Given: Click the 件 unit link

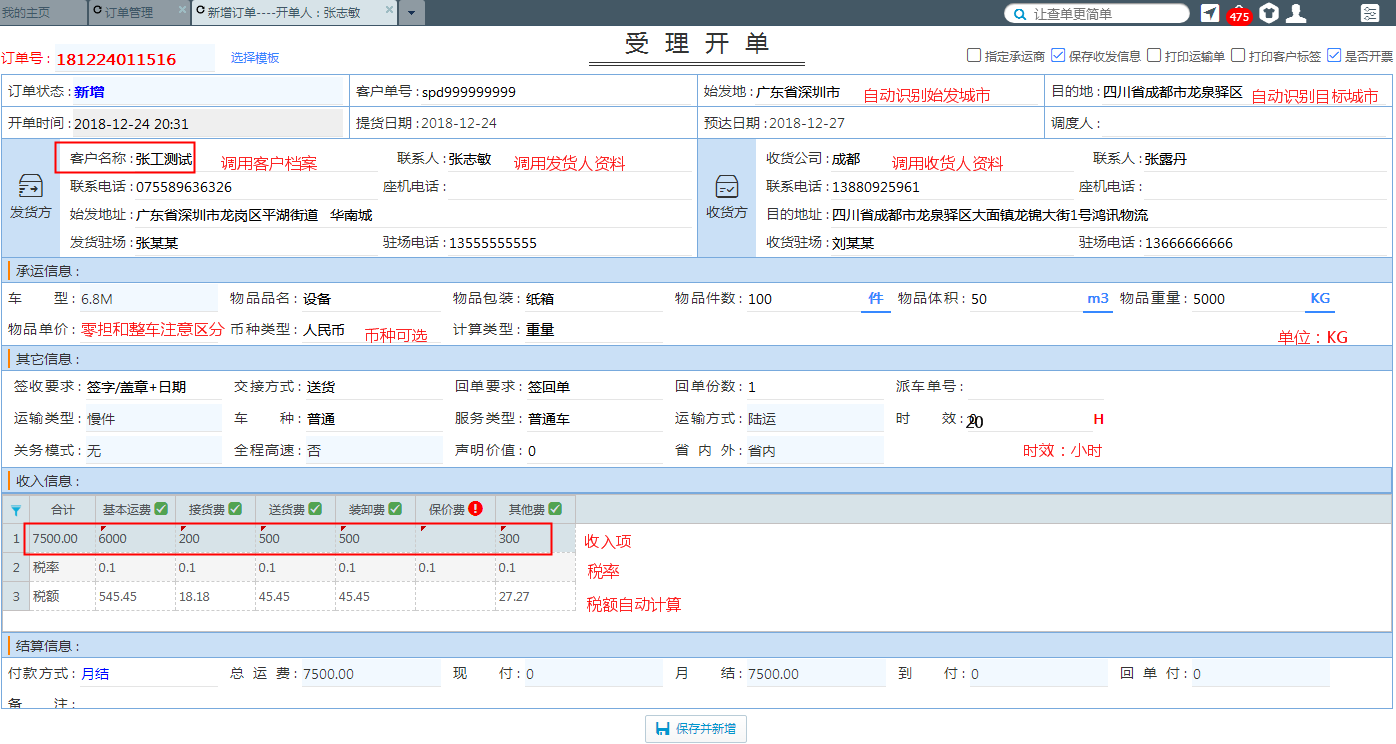Looking at the screenshot, I should 876,298.
